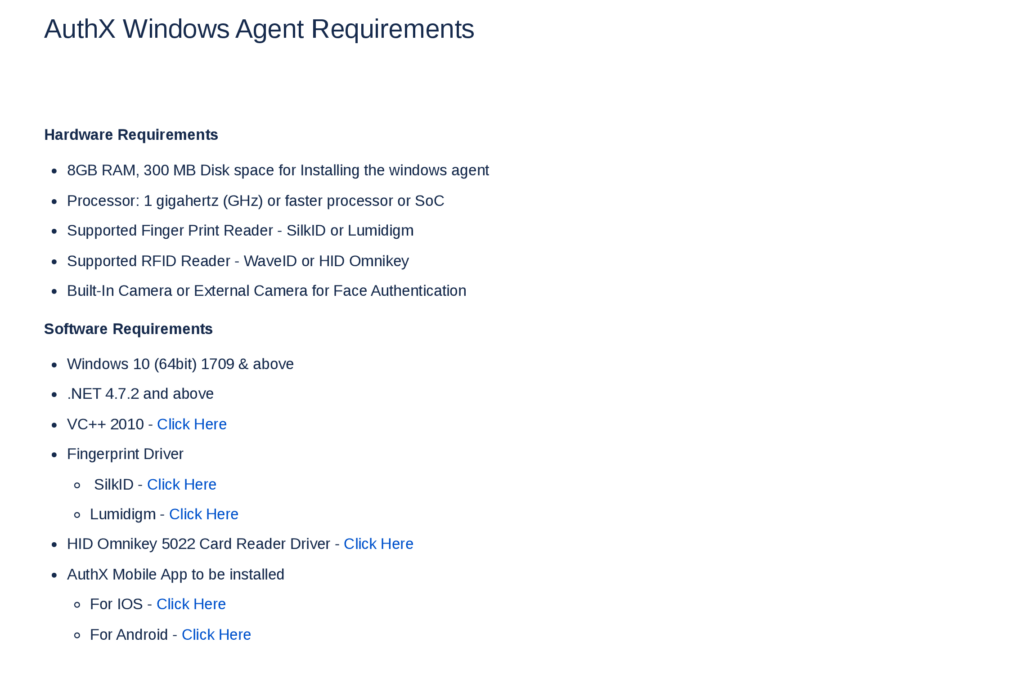The width and height of the screenshot is (1024, 678).
Task: Open the iOS mobile app link
Action: tap(191, 604)
